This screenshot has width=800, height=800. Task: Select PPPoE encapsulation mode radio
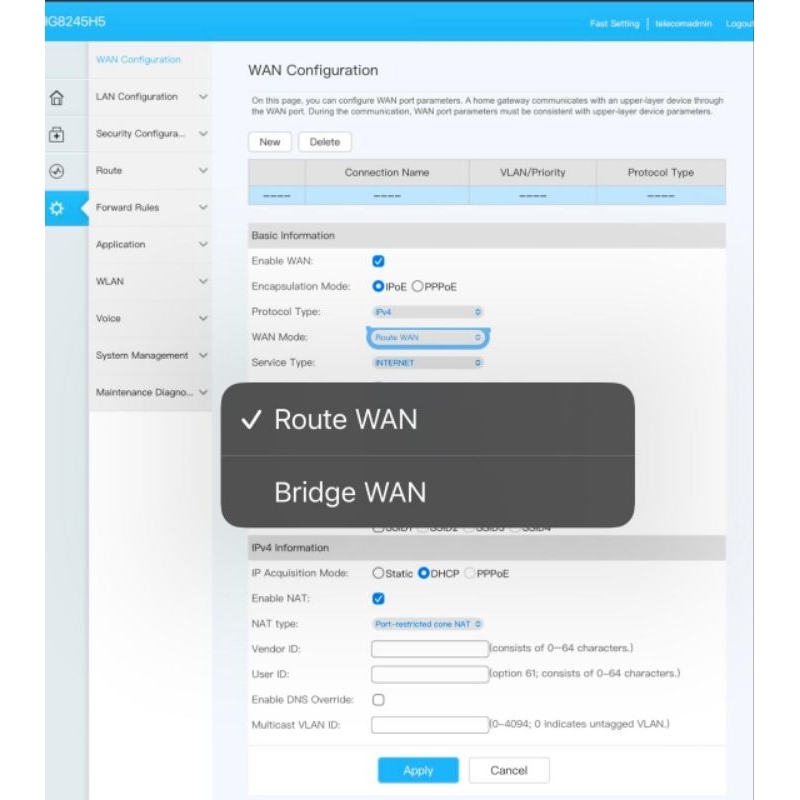tap(417, 286)
